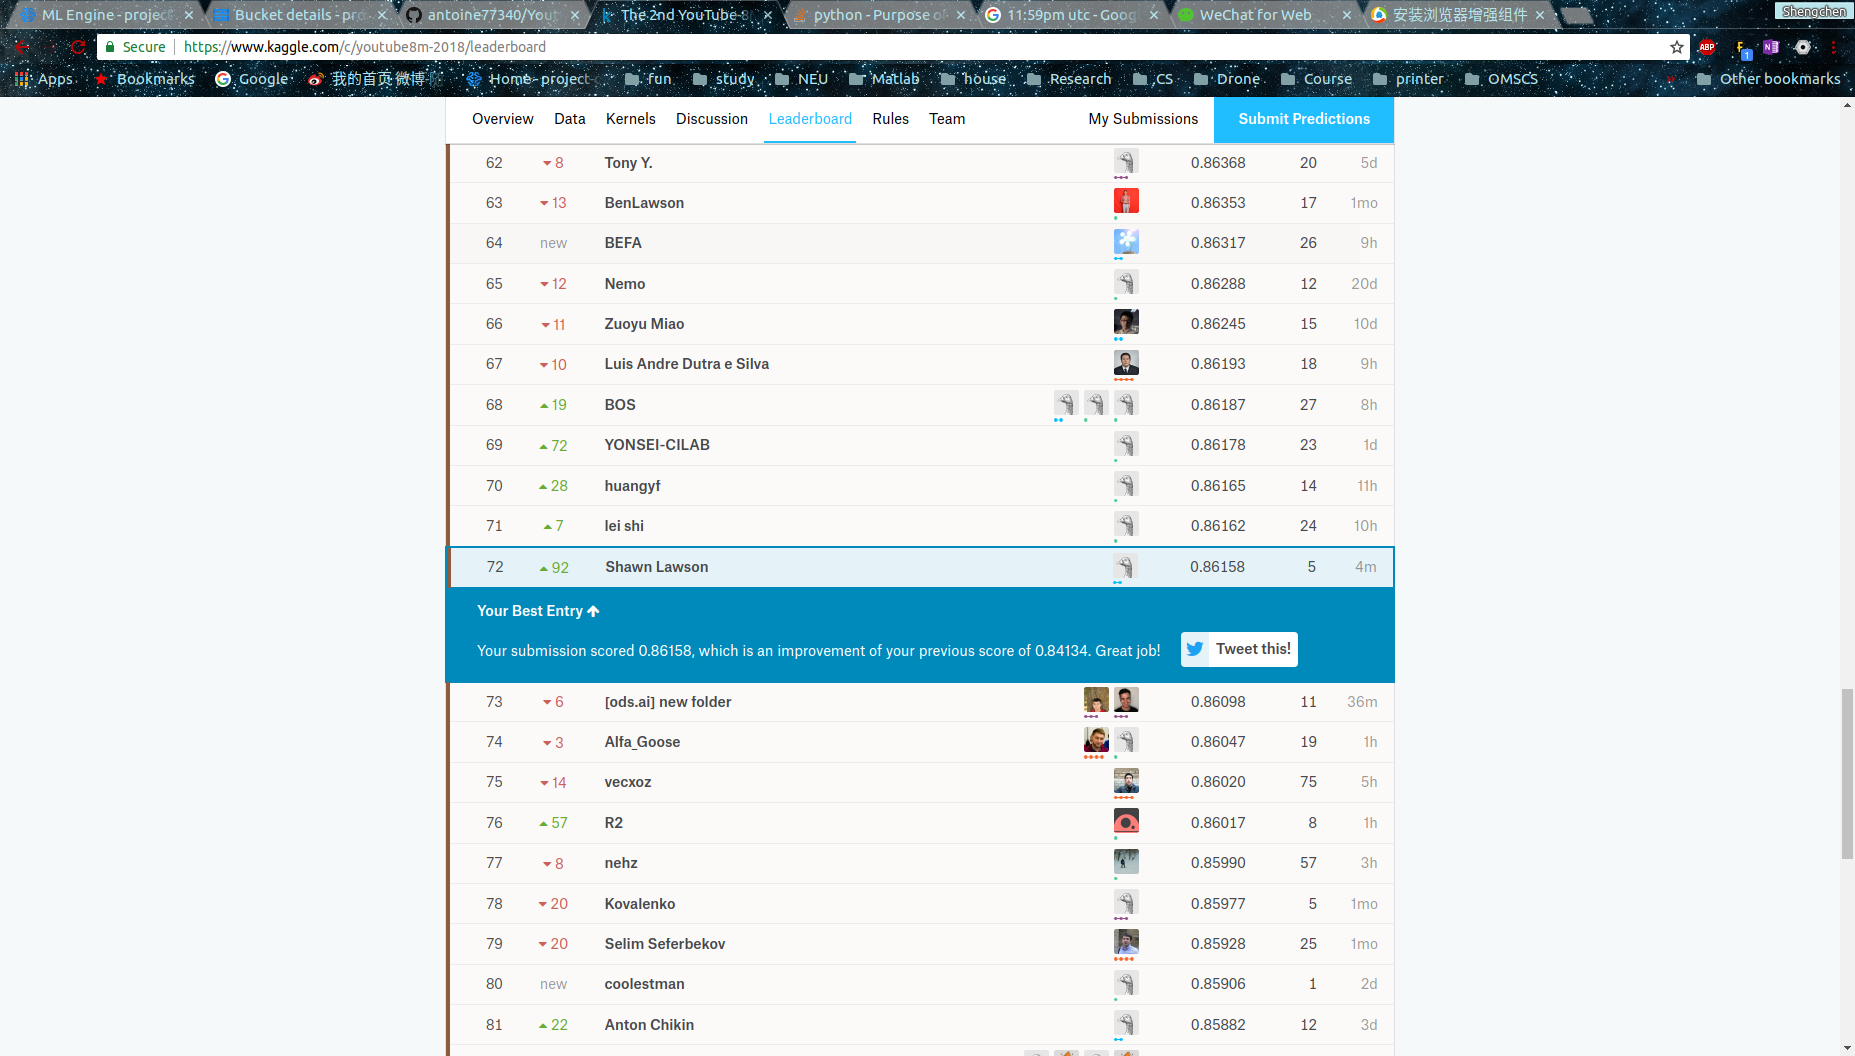This screenshot has width=1855, height=1056.
Task: Open Anton Chikin's leaderboard entry
Action: [x=649, y=1025]
